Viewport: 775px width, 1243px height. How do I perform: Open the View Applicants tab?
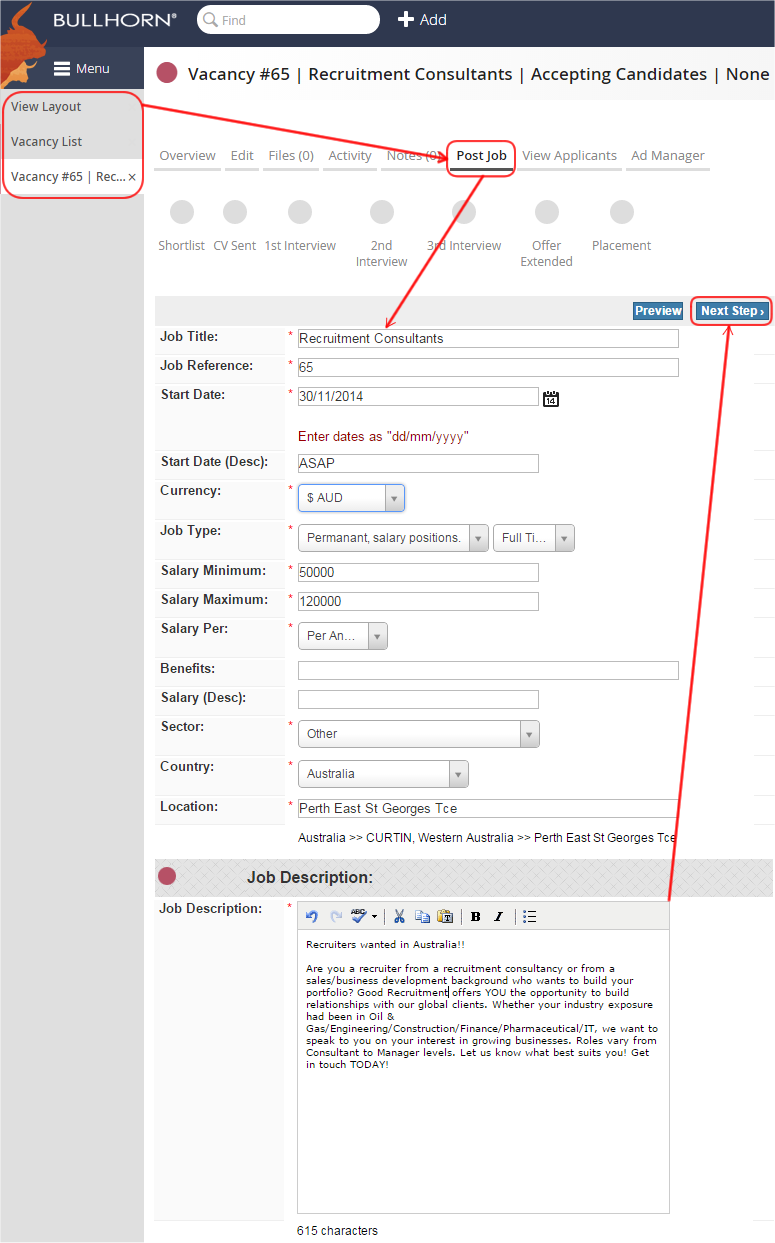[570, 156]
